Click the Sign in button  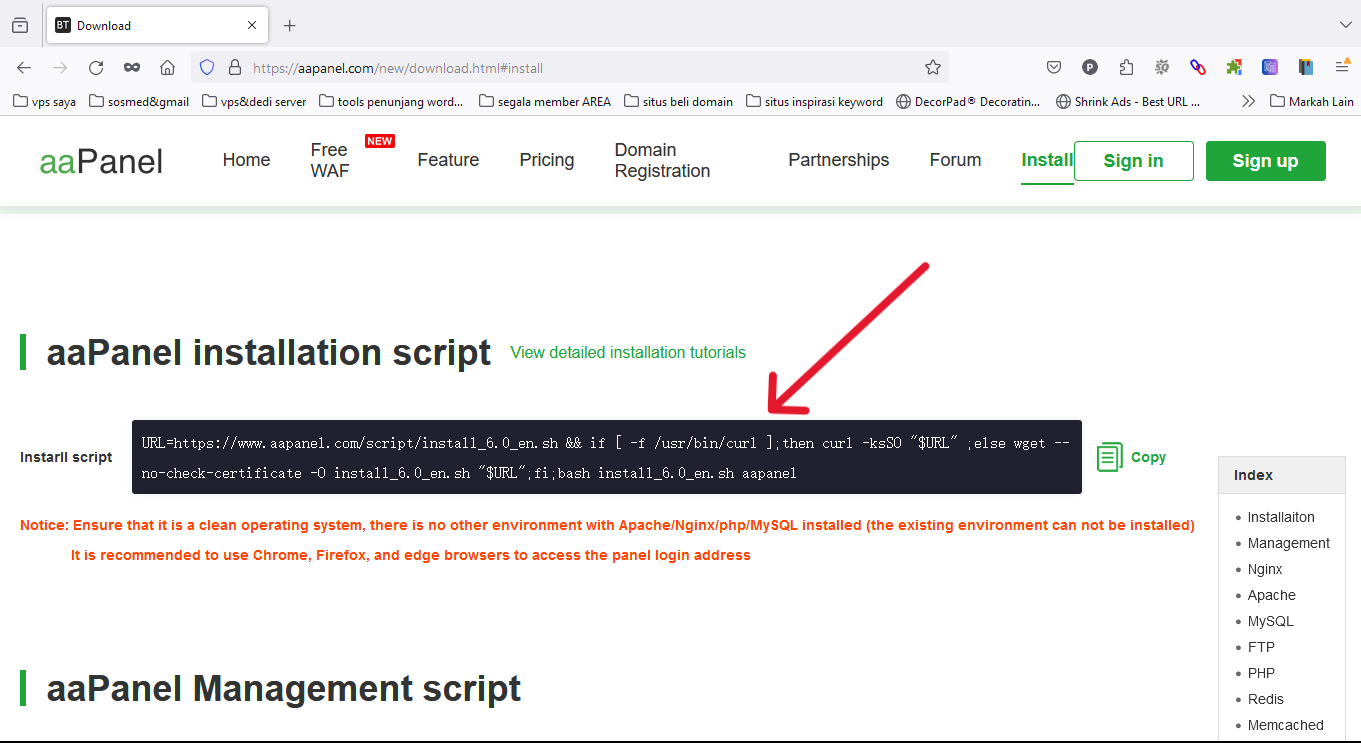tap(1133, 161)
